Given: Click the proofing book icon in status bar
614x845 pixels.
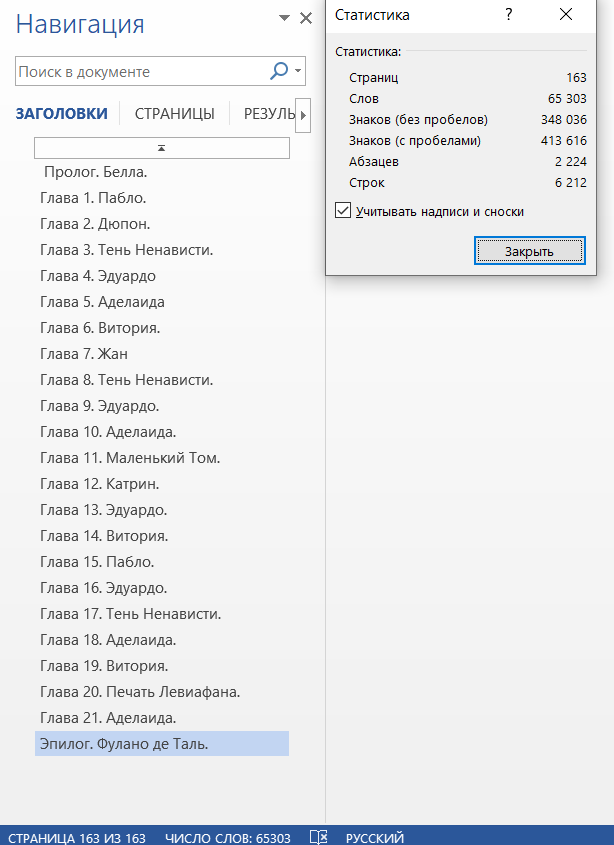Looking at the screenshot, I should point(318,837).
